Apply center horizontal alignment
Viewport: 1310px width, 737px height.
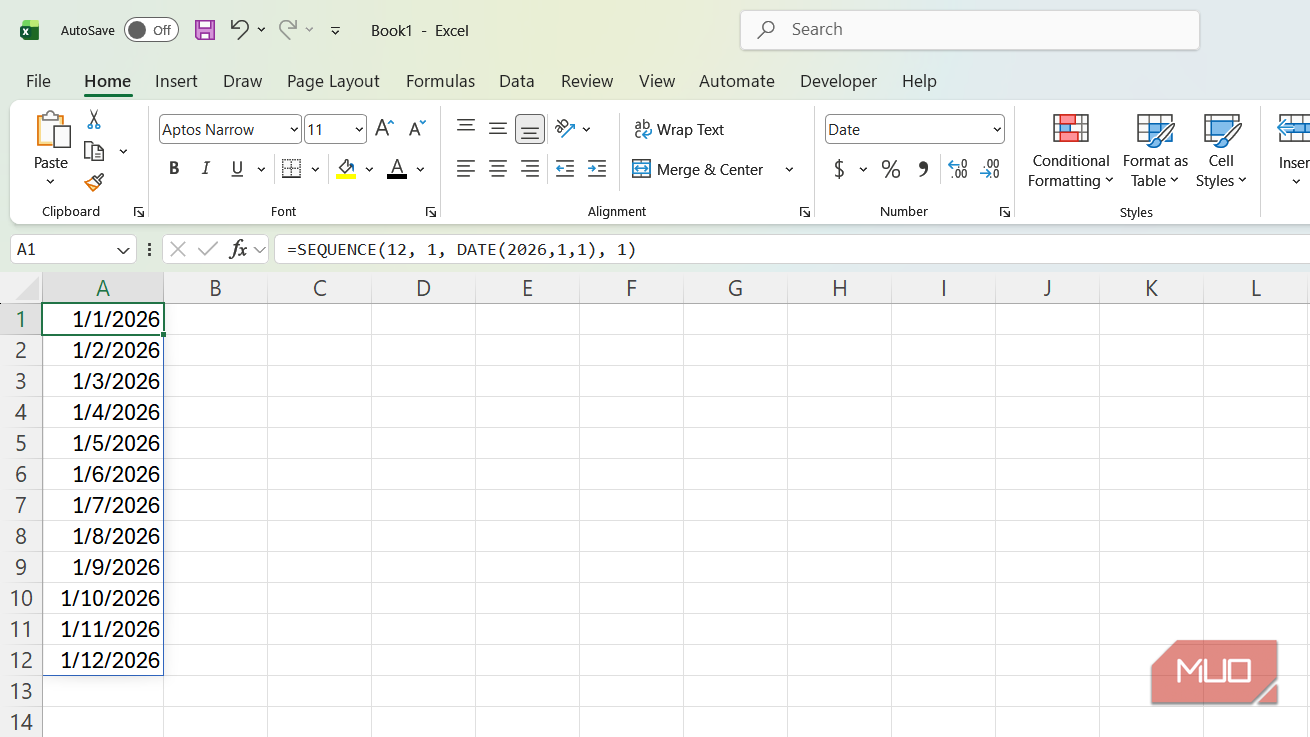[498, 169]
